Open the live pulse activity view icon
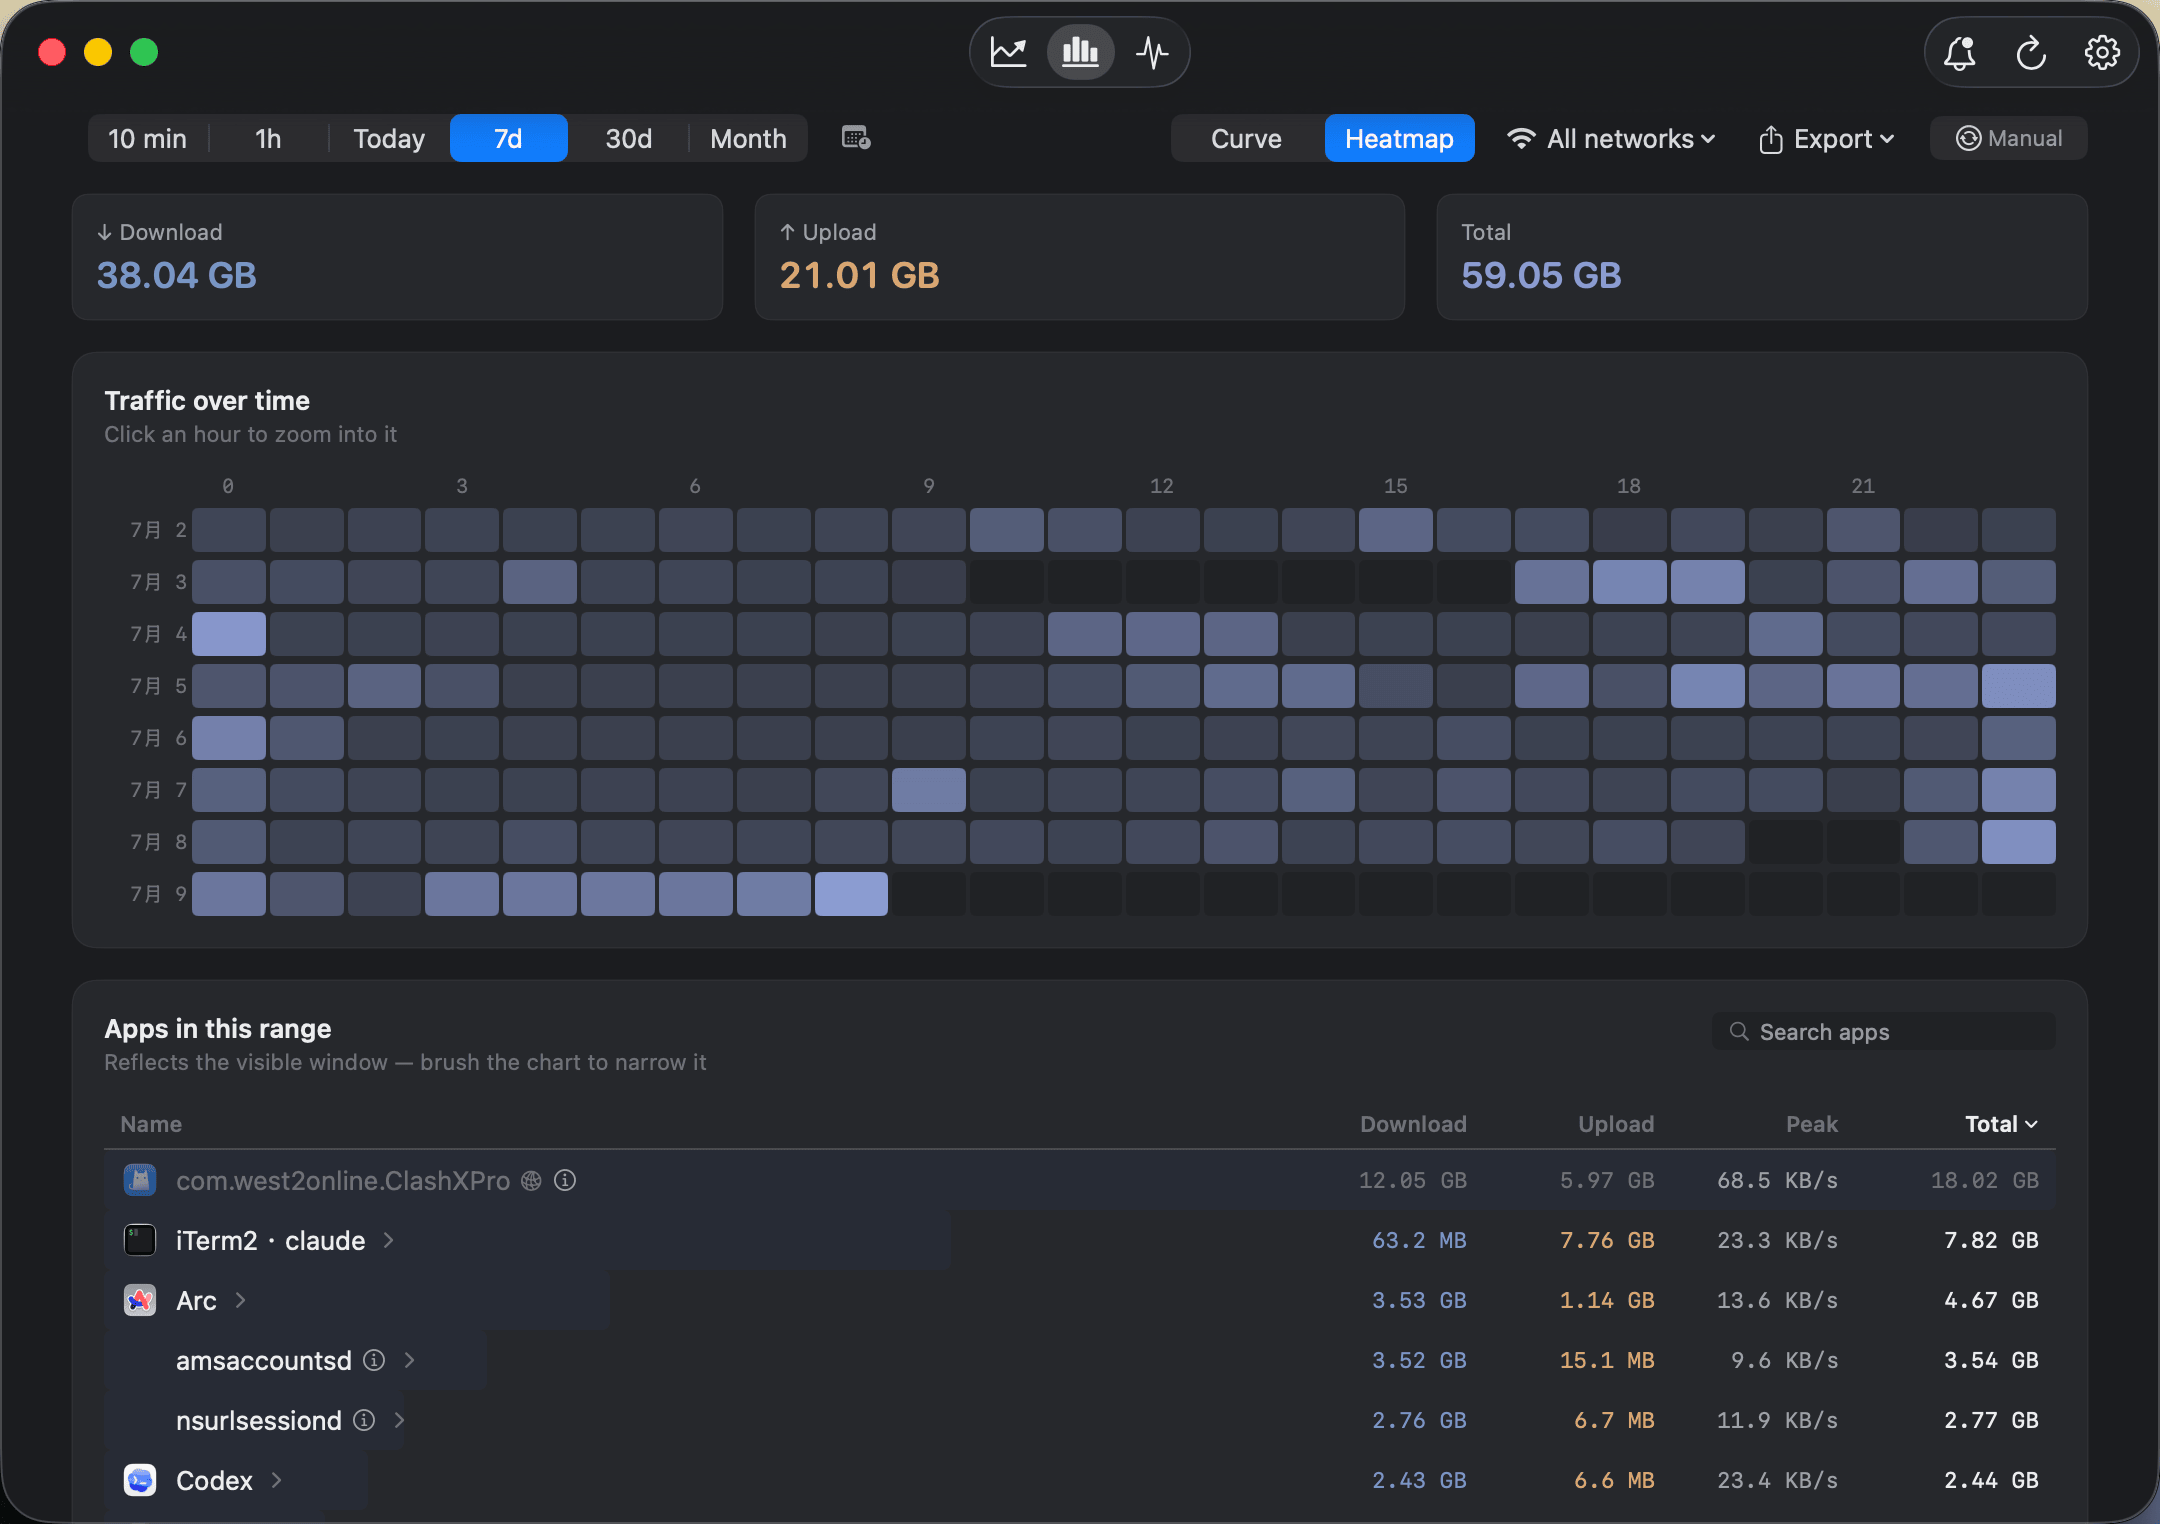This screenshot has width=2160, height=1524. coord(1152,52)
